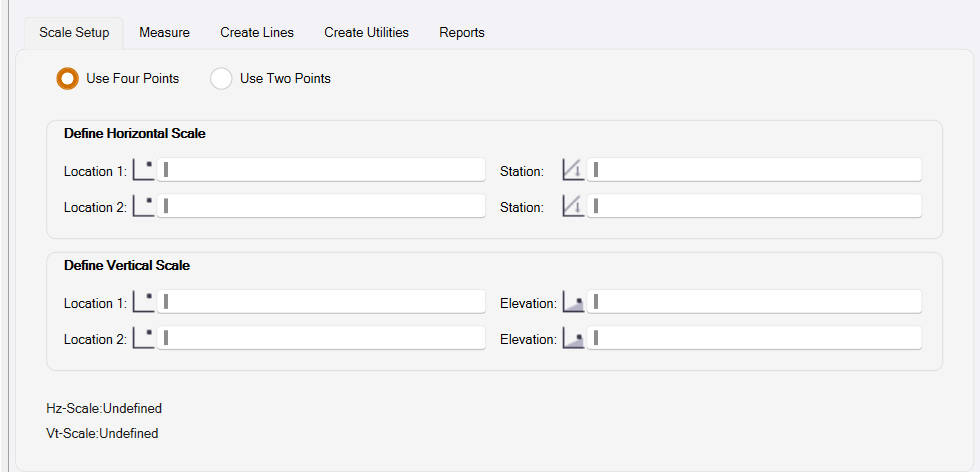Click pick-point icon for horizontal Location 1

[144, 170]
